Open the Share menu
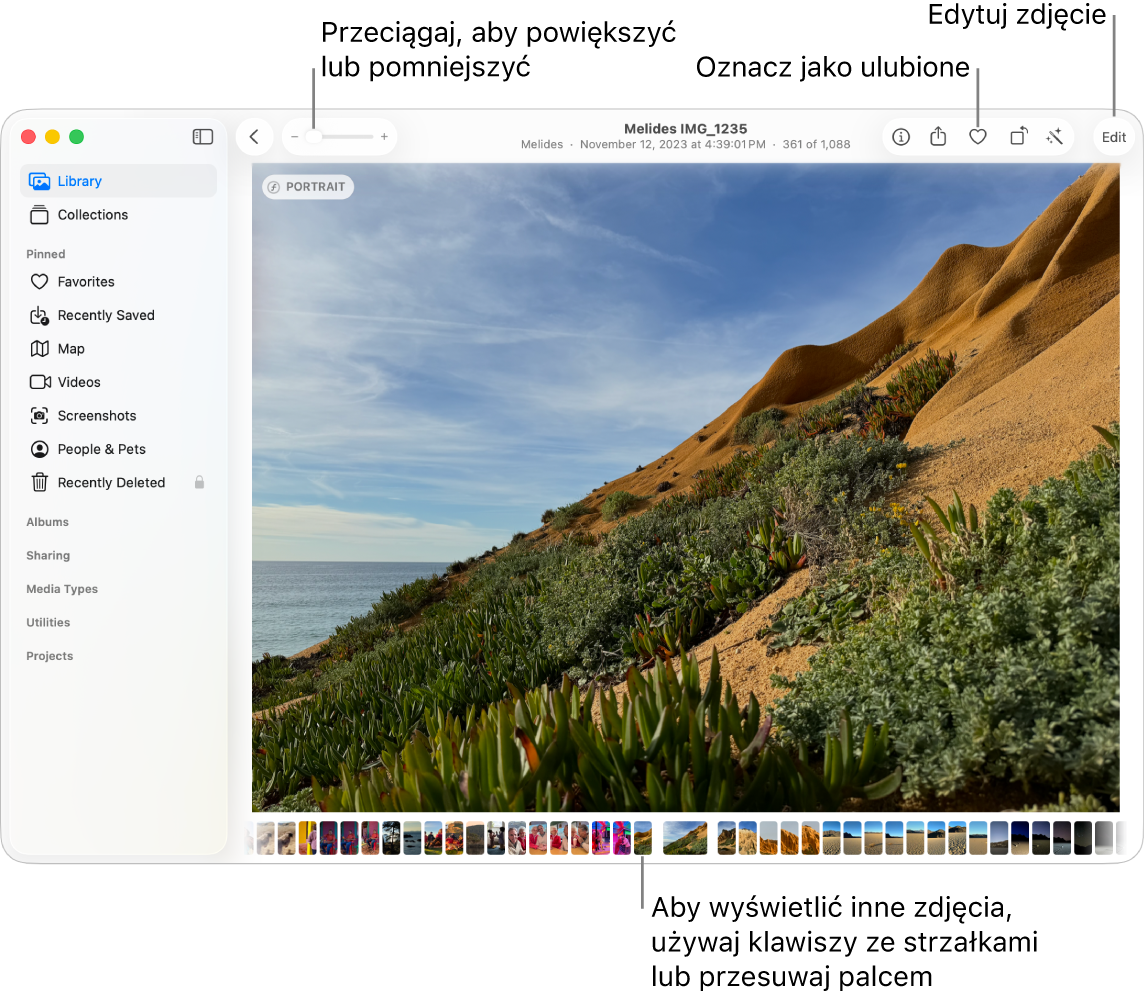The image size is (1144, 998). pos(938,137)
